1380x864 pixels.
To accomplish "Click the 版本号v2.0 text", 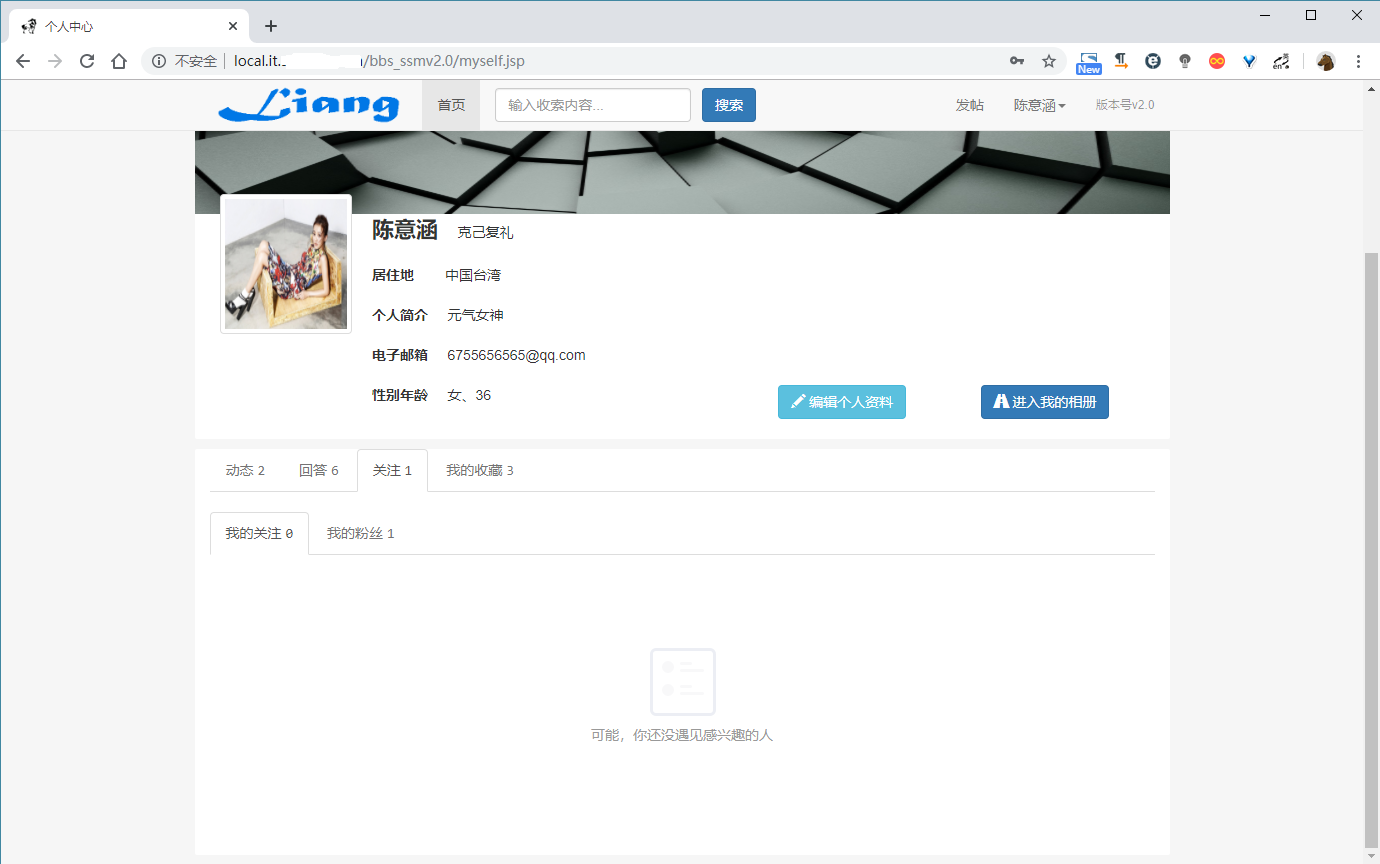I will coord(1125,104).
